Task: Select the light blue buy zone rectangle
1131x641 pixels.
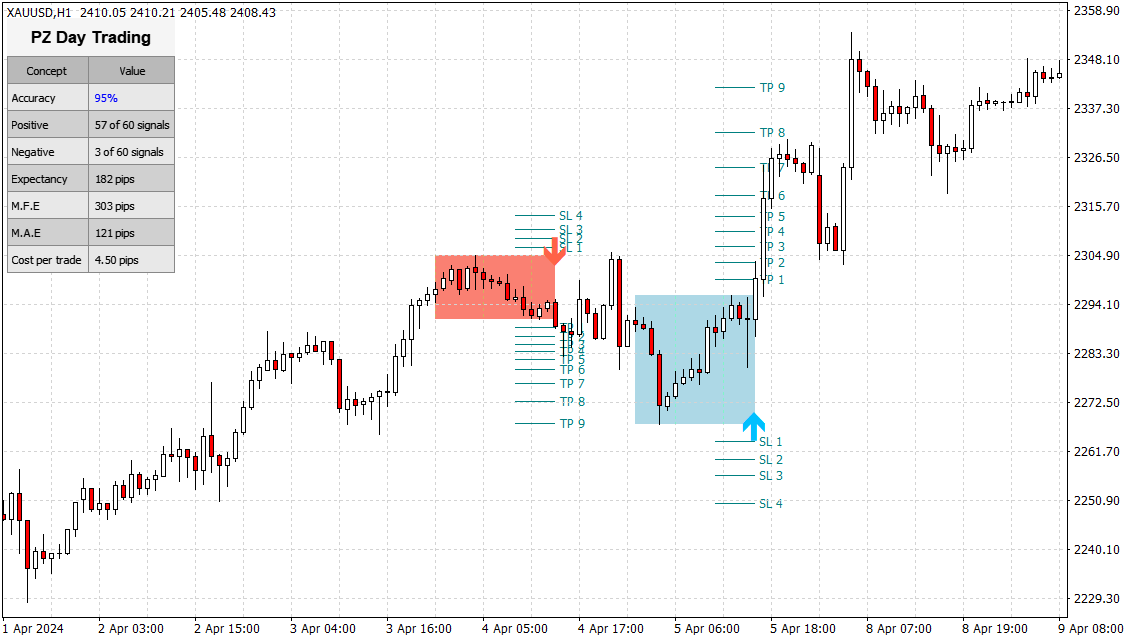Action: click(695, 359)
